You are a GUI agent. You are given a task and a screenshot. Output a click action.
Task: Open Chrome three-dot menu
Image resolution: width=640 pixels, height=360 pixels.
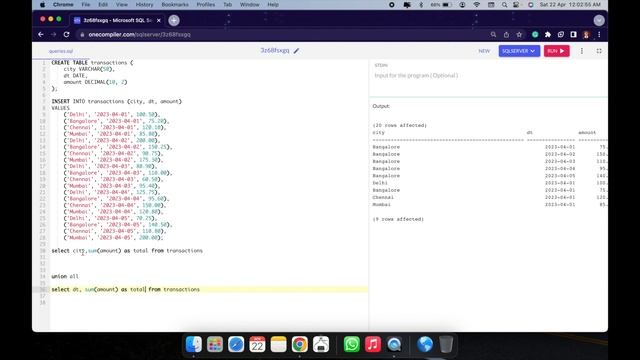pyautogui.click(x=599, y=35)
